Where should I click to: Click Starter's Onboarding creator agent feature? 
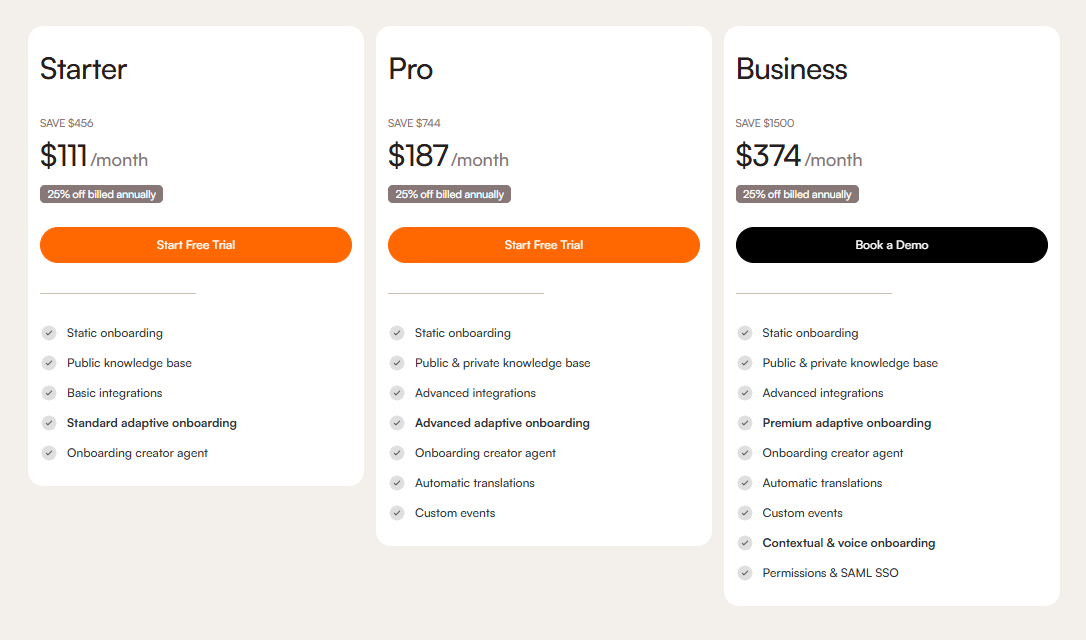(x=137, y=453)
